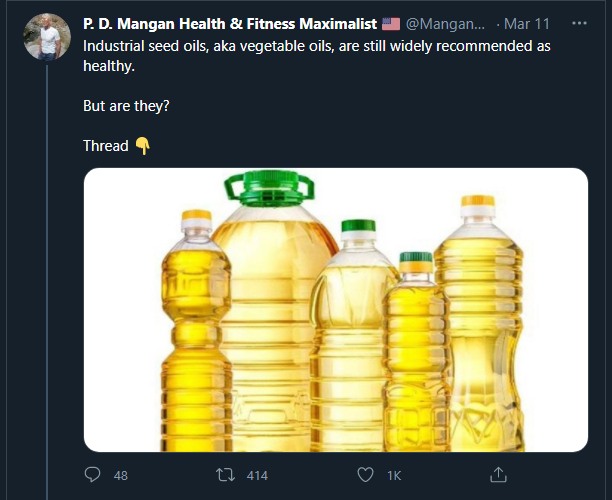Screen dimensions: 612x500
Task: Retweet this post using the retweet icon
Action: pos(226,474)
